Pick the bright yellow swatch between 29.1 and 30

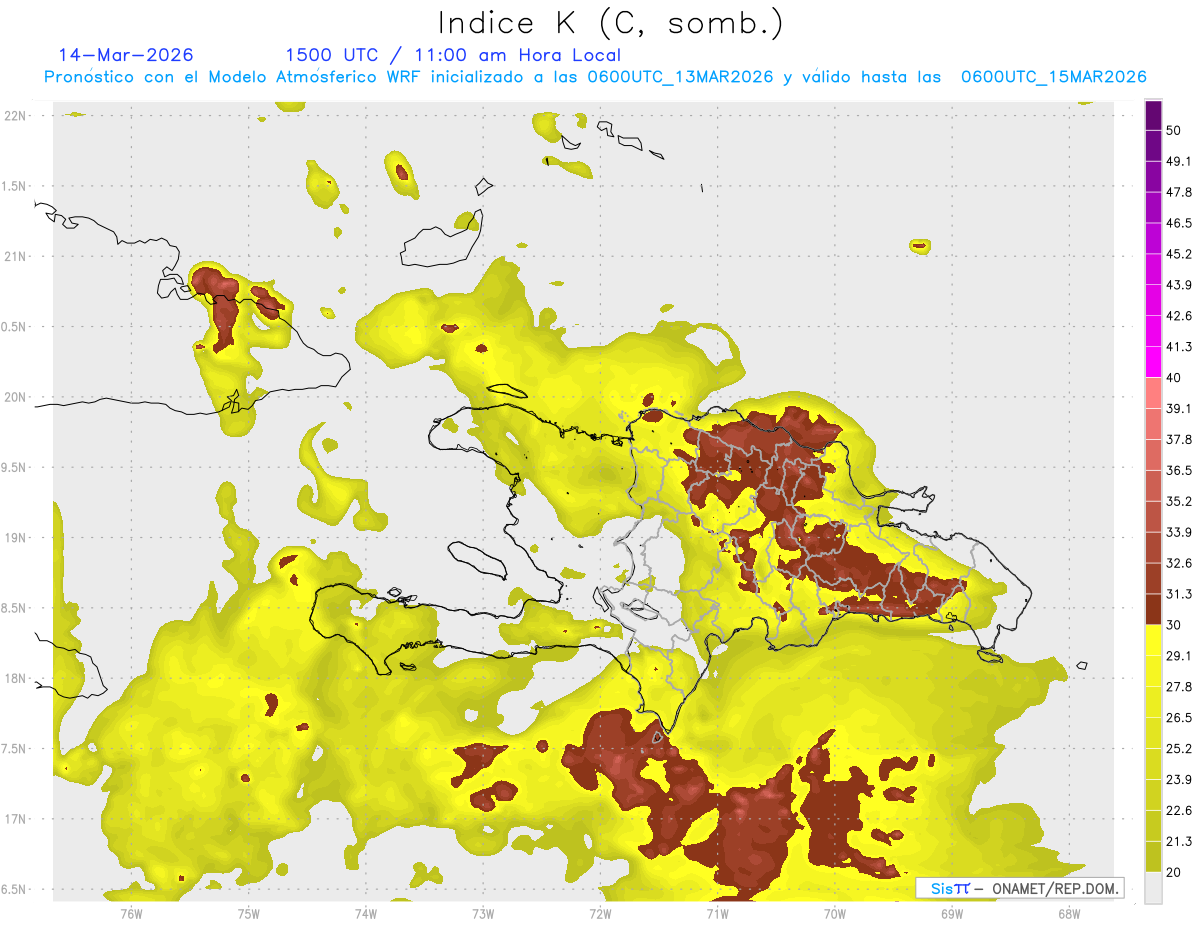pyautogui.click(x=1153, y=640)
